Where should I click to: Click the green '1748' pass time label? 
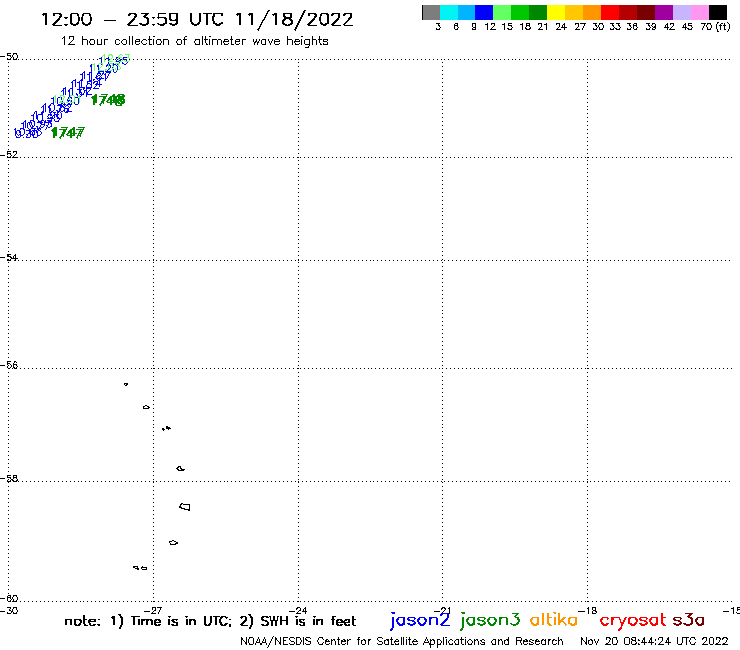tap(108, 100)
